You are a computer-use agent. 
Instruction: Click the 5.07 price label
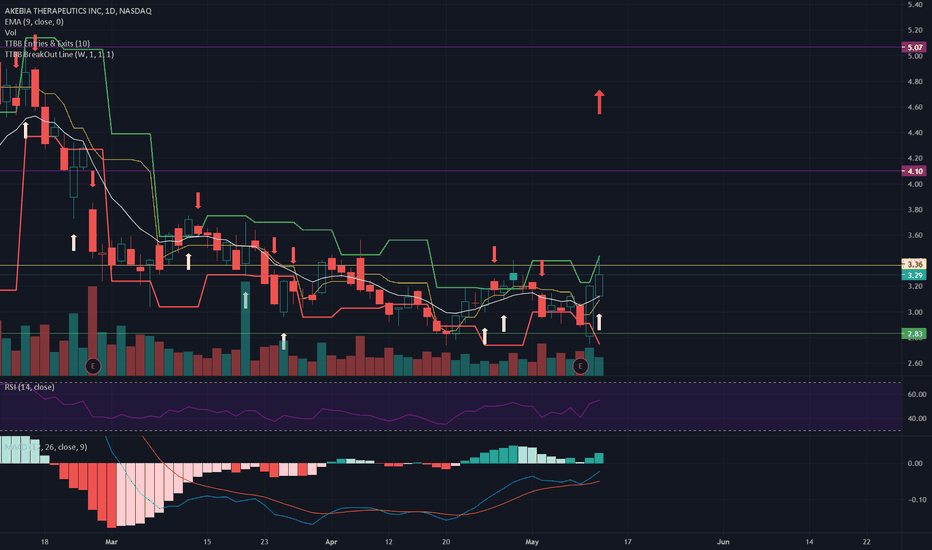pos(914,47)
